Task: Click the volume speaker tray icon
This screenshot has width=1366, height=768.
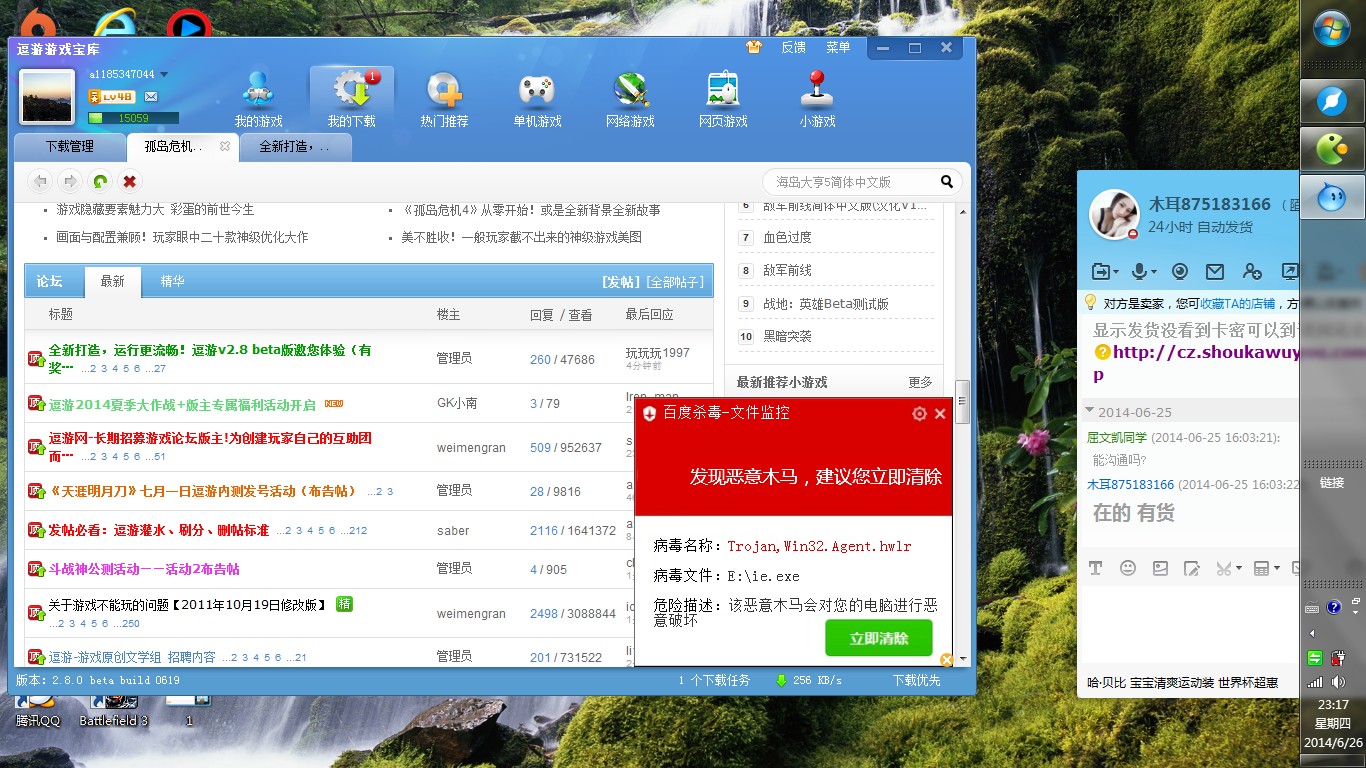Action: (1337, 682)
